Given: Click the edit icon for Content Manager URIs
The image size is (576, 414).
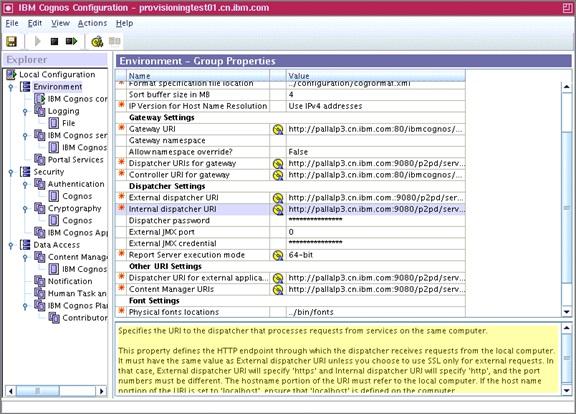Looking at the screenshot, I should click(x=278, y=289).
